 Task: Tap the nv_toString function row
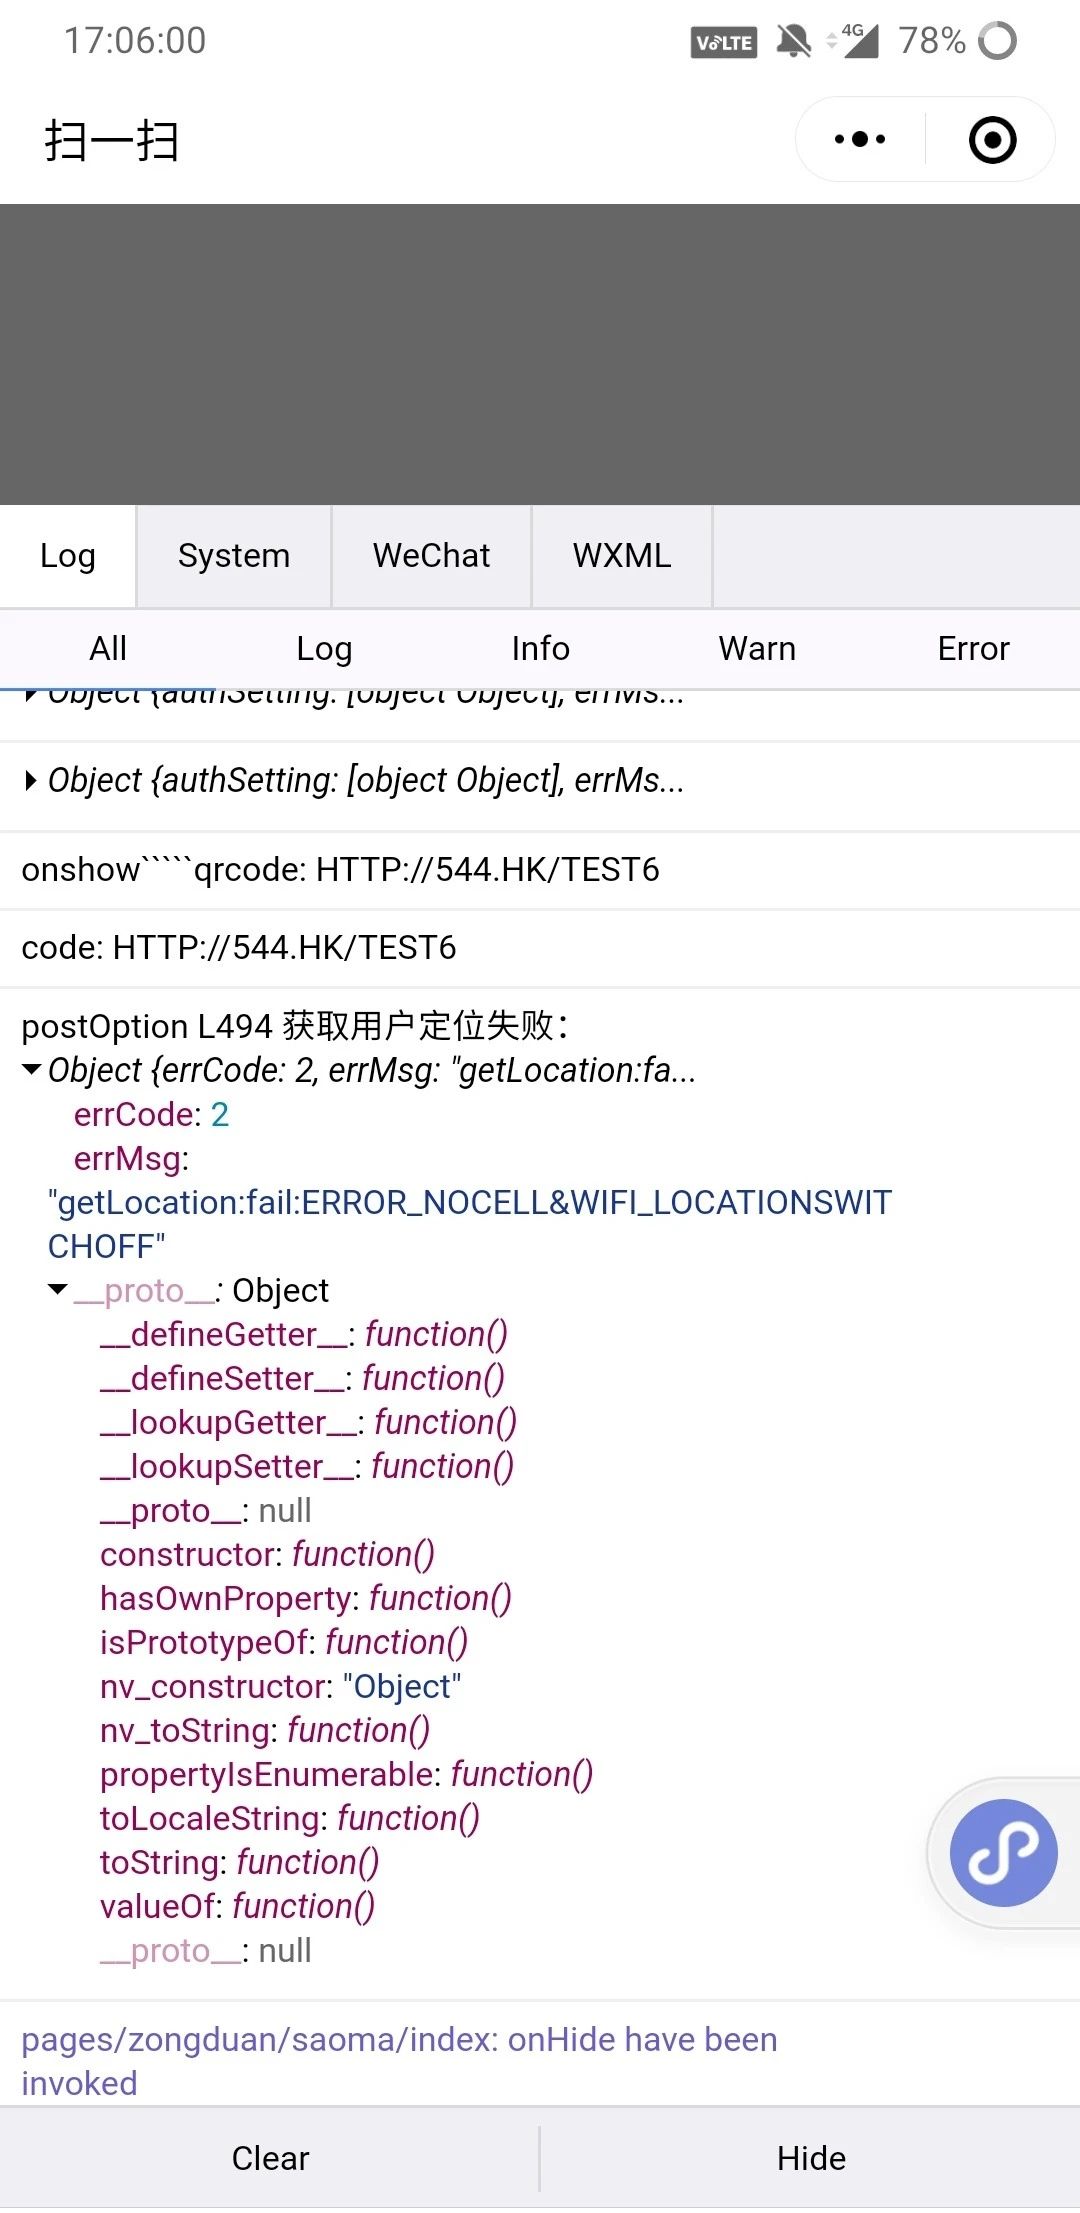(x=265, y=1730)
